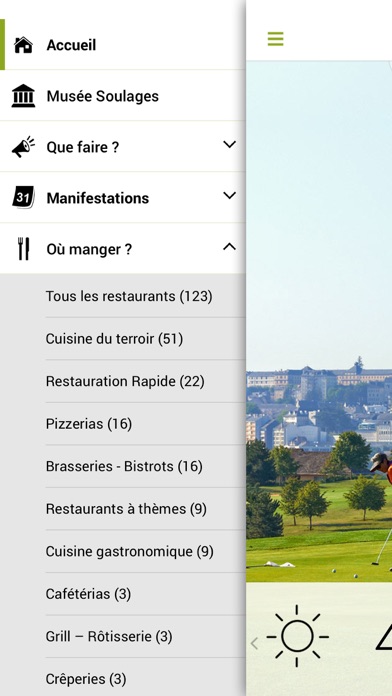
Task: Open the green hamburger menu icon
Action: (x=275, y=39)
